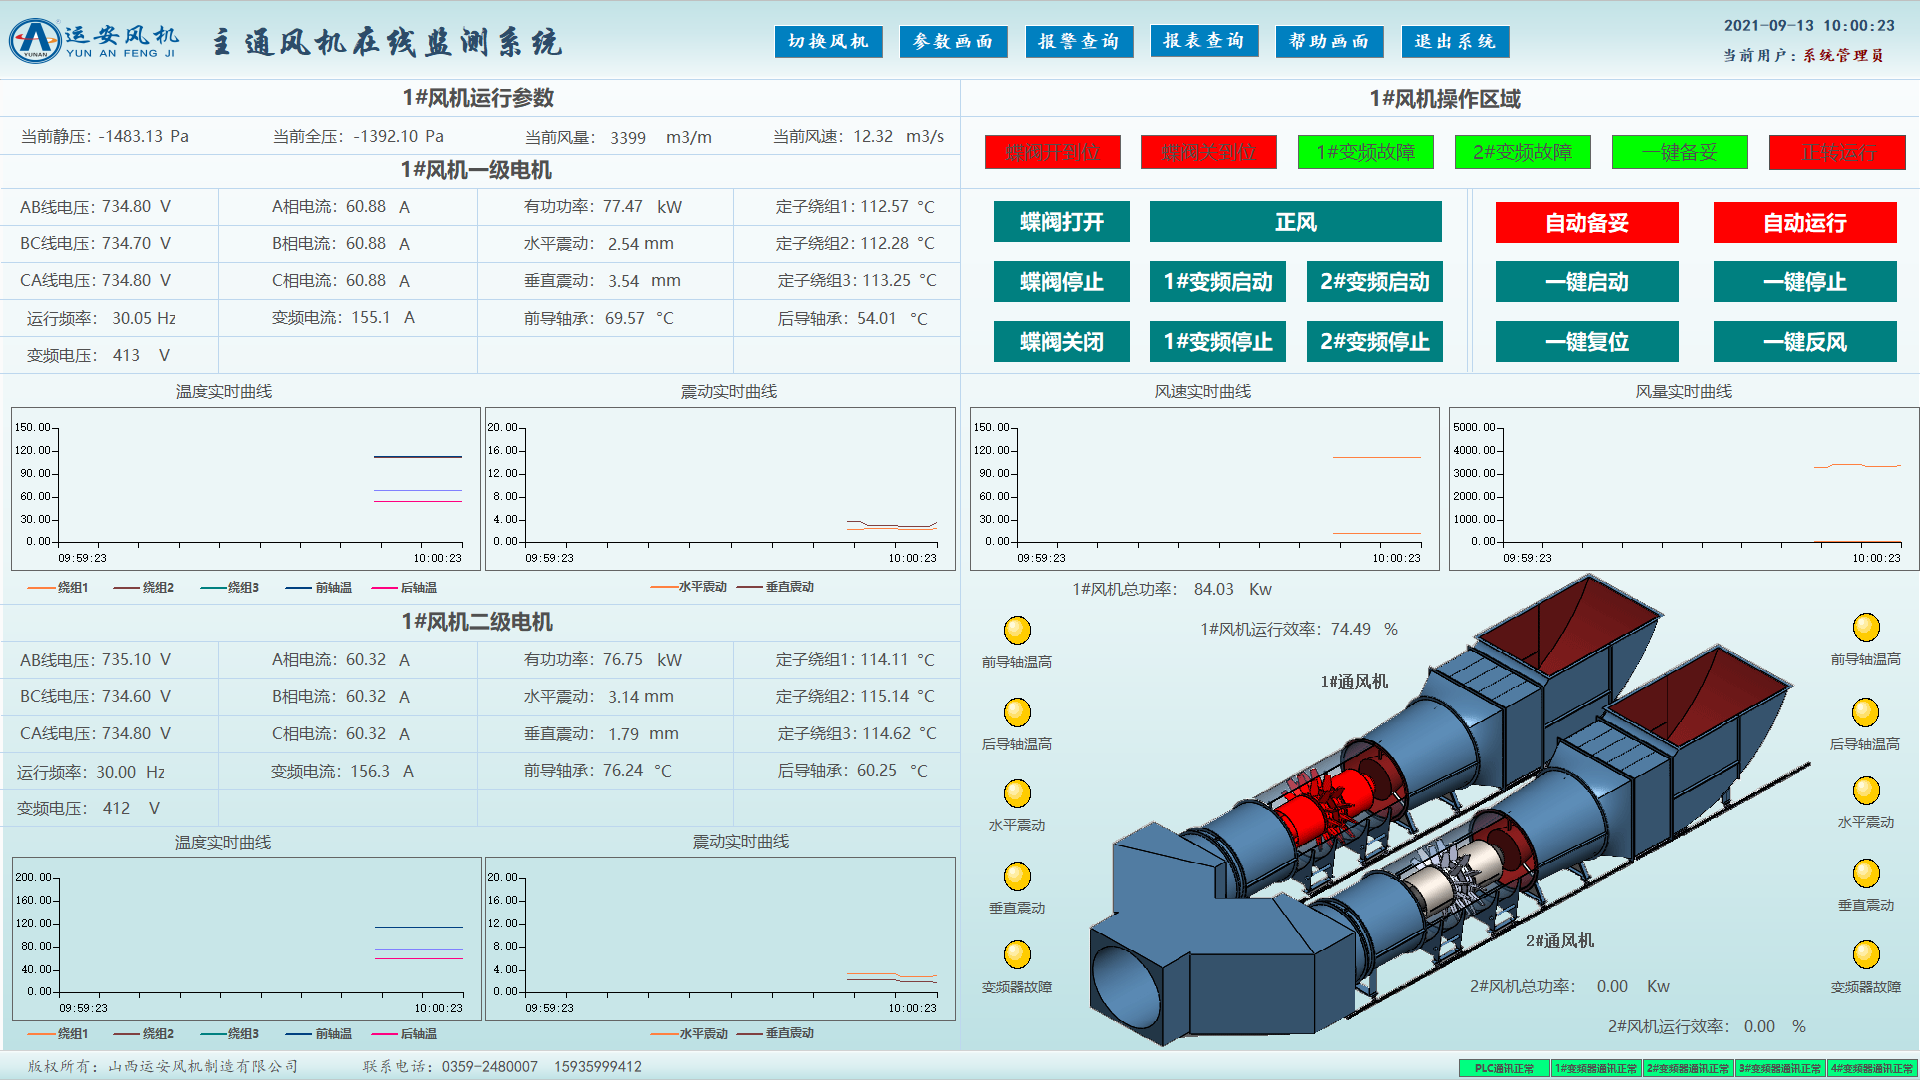This screenshot has width=1920, height=1080.
Task: Click PLC通讯正常 status bar indicator
Action: pos(1504,1068)
